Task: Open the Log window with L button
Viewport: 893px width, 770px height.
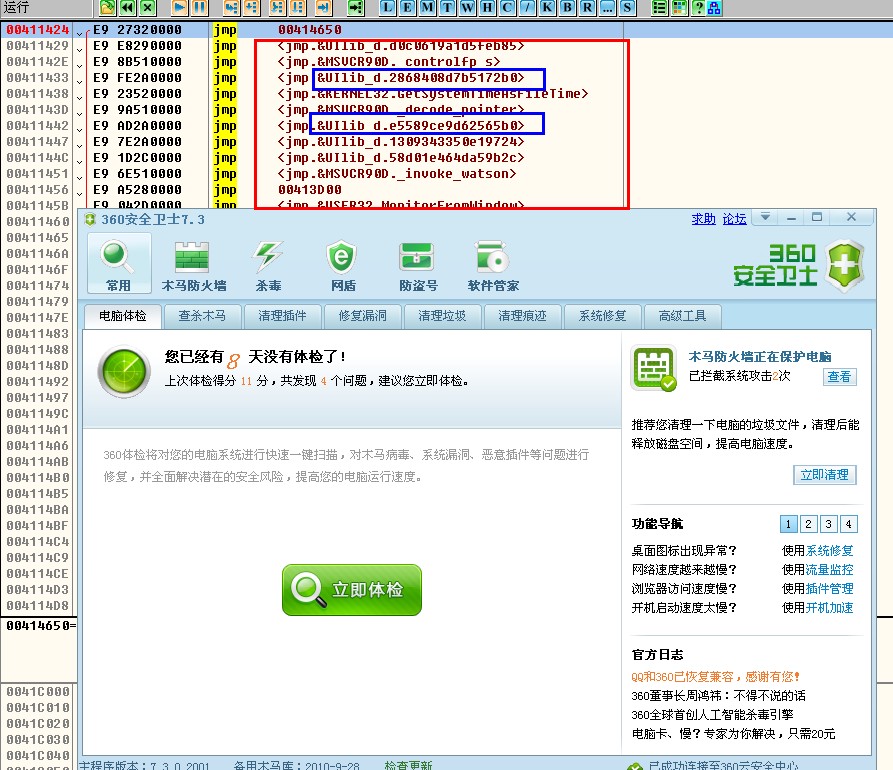Action: (388, 7)
